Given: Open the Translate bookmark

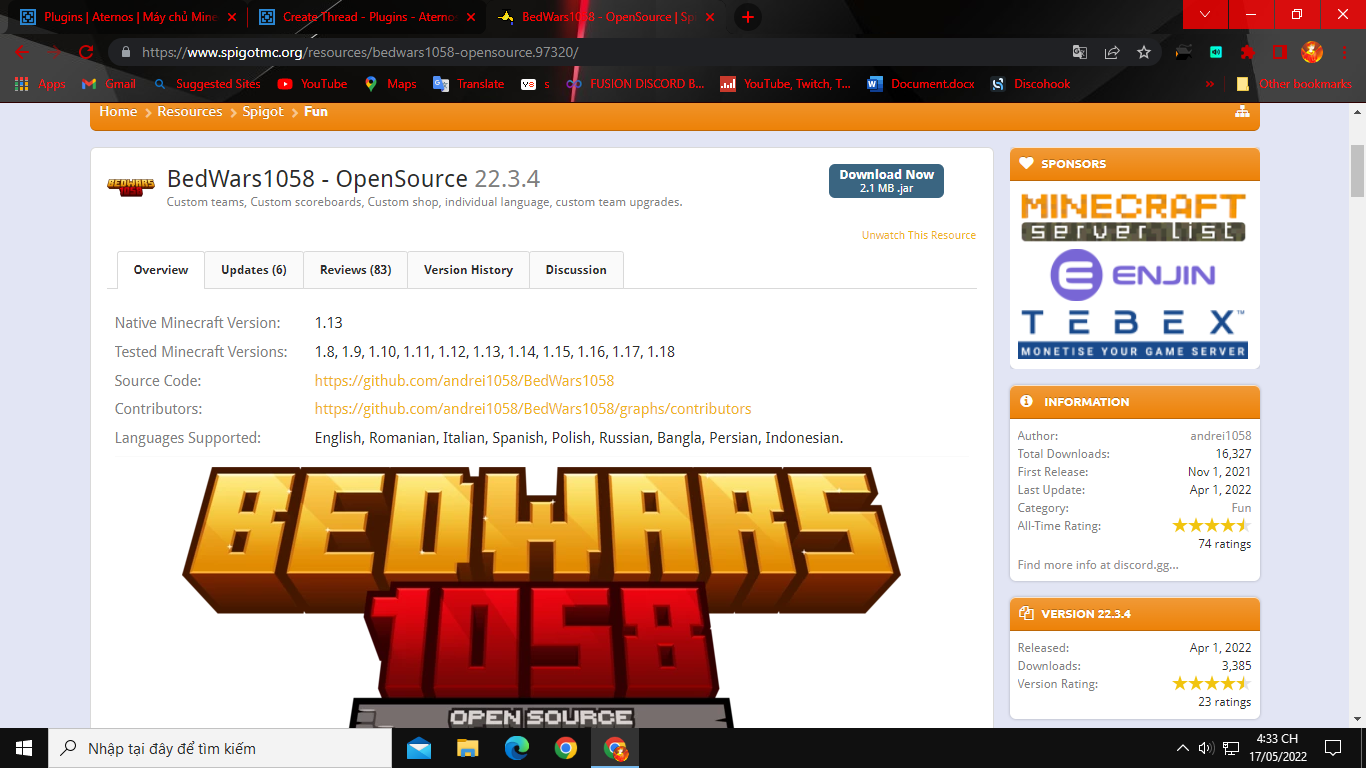Looking at the screenshot, I should [x=468, y=84].
